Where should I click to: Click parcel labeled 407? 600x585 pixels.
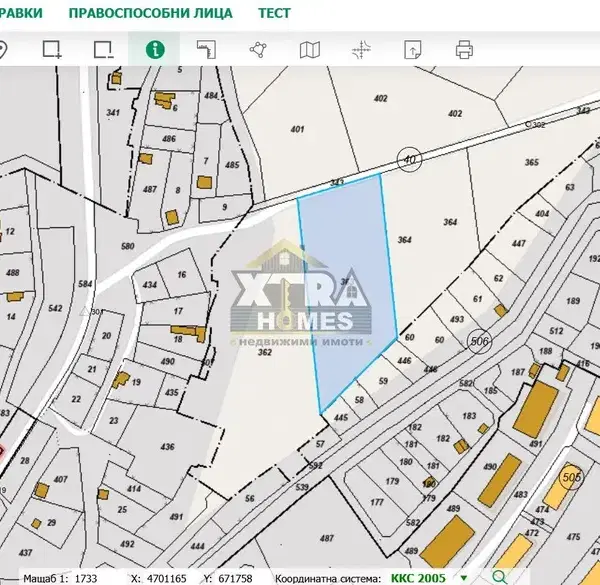60,479
